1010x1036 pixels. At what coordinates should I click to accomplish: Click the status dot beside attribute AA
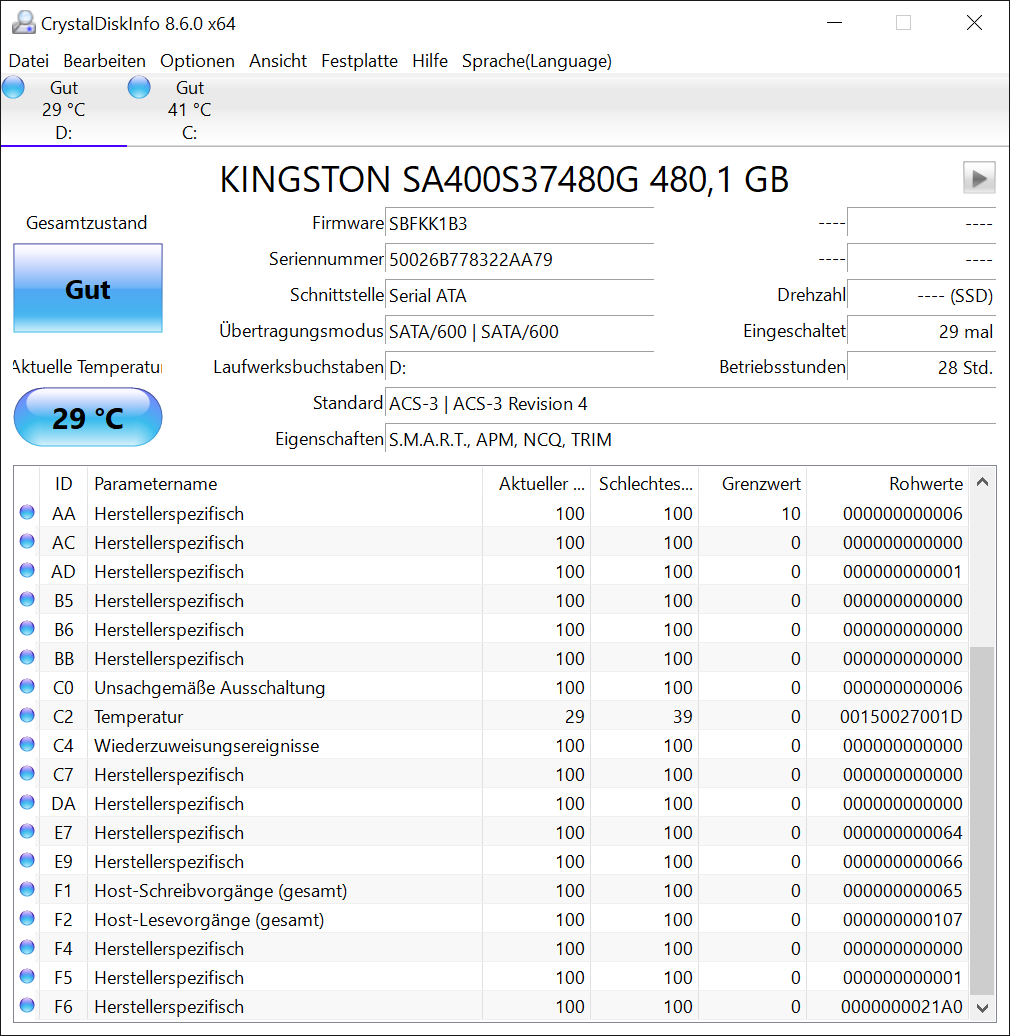pos(27,513)
